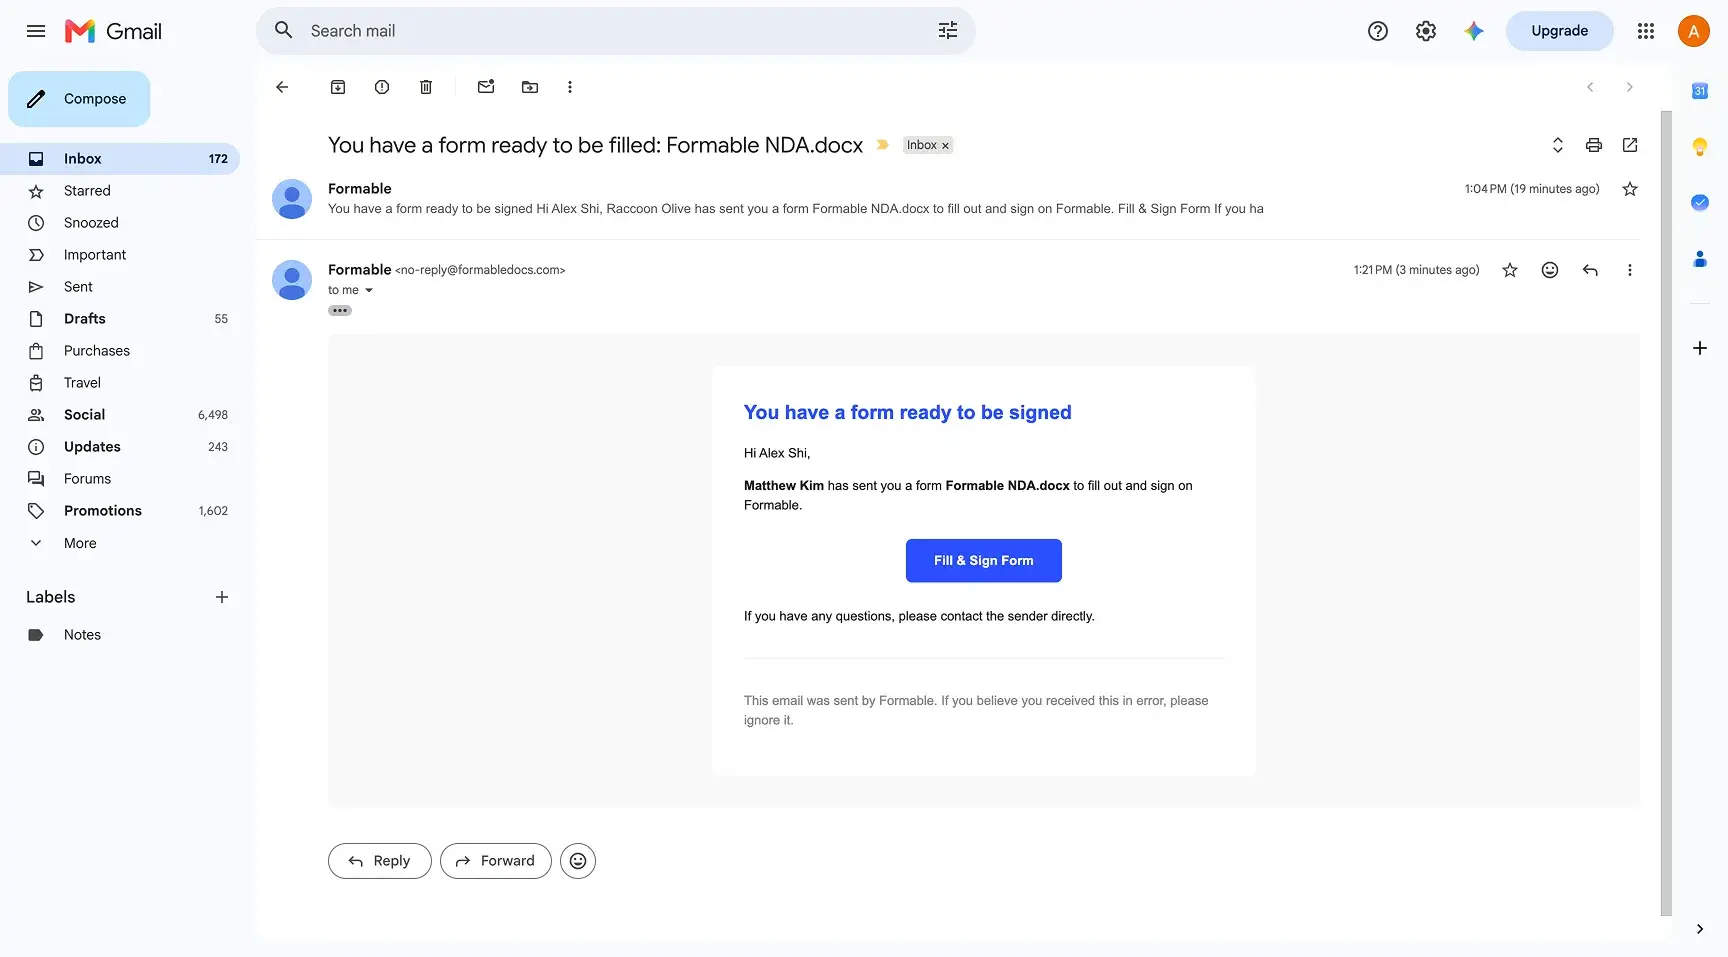
Task: Open conversation in new window
Action: point(1630,145)
